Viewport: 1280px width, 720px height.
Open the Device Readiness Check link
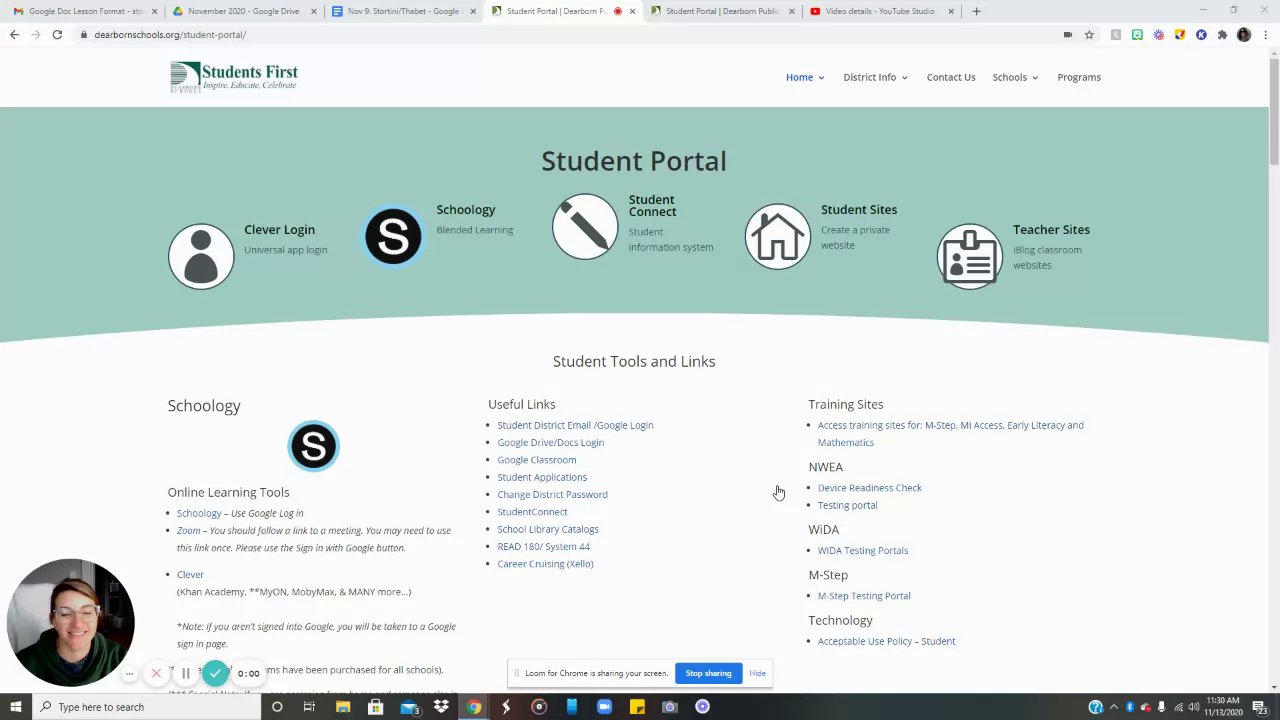click(x=869, y=488)
